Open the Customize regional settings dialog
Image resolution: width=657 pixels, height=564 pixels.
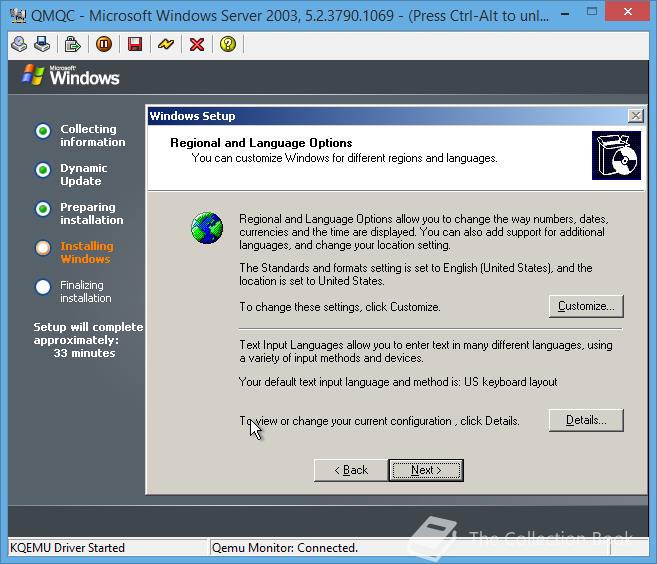pos(586,306)
